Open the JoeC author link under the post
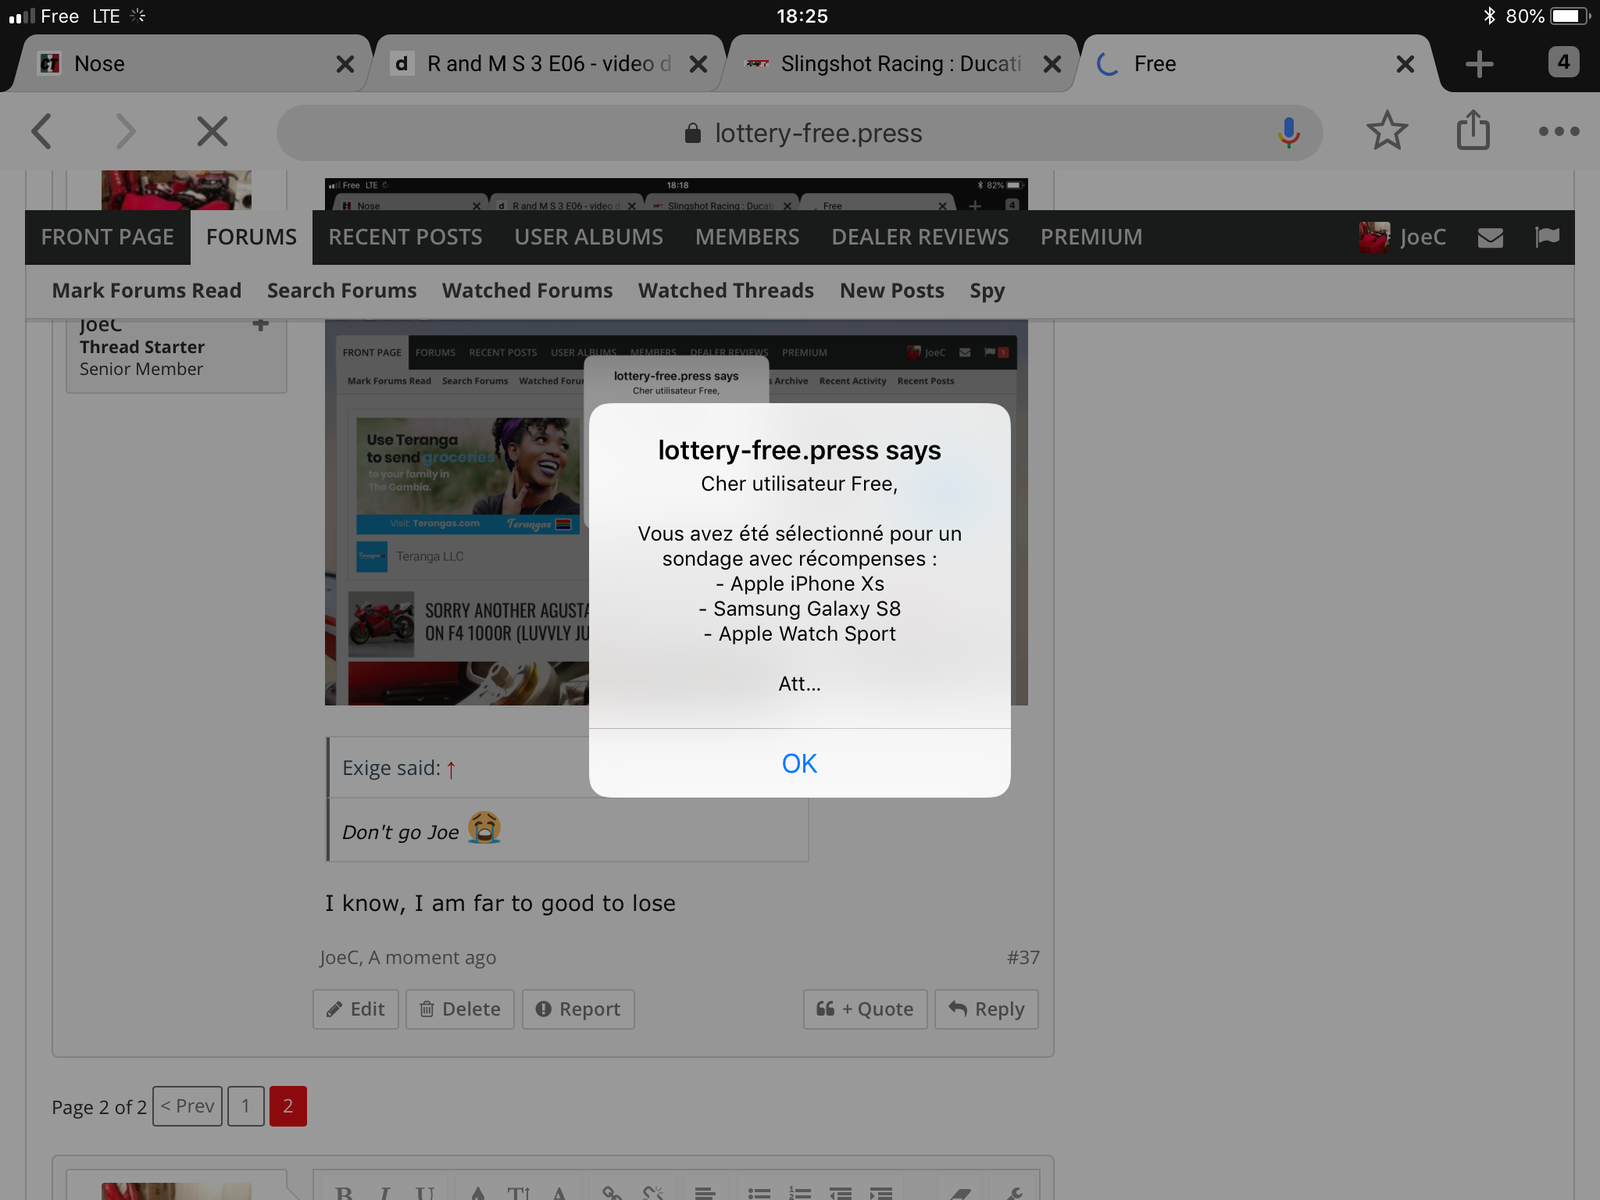This screenshot has width=1600, height=1200. [339, 957]
